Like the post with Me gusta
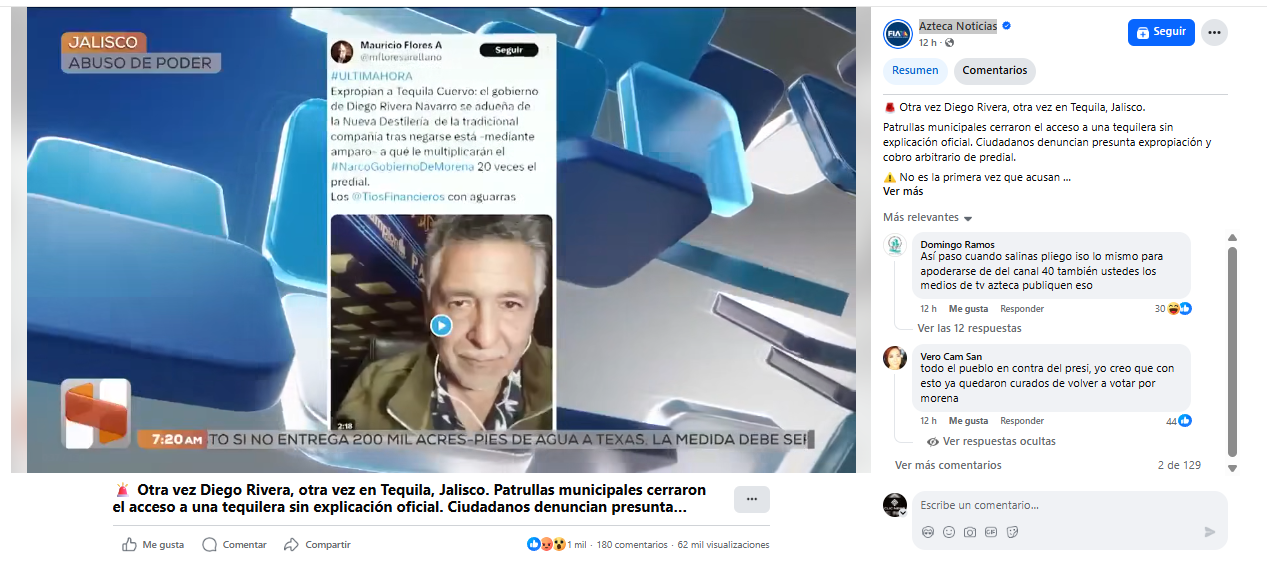The image size is (1267, 561). pos(153,545)
